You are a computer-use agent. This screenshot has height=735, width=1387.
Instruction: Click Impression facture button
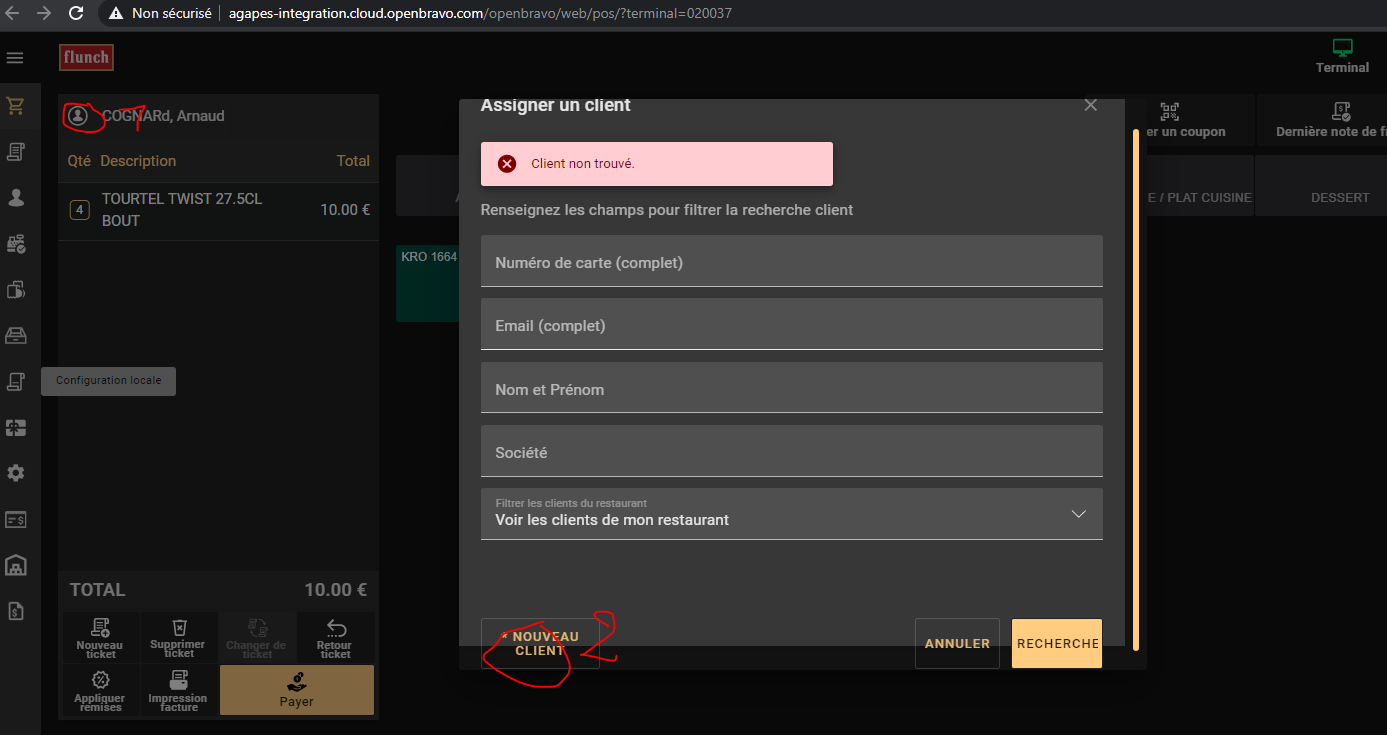(178, 690)
